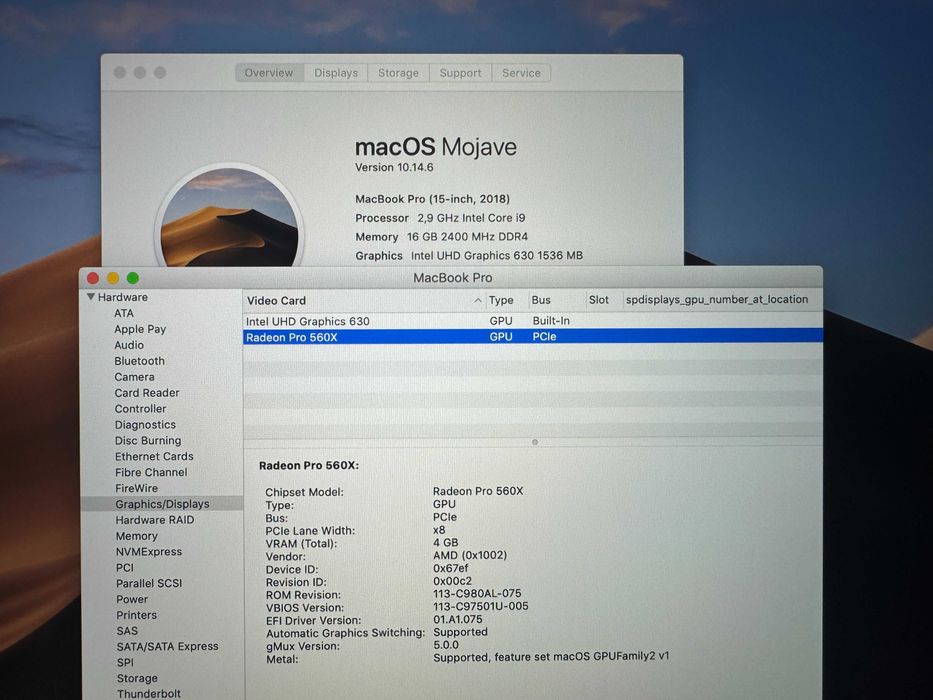
Task: Select Diagnostics in the sidebar
Action: click(x=145, y=425)
